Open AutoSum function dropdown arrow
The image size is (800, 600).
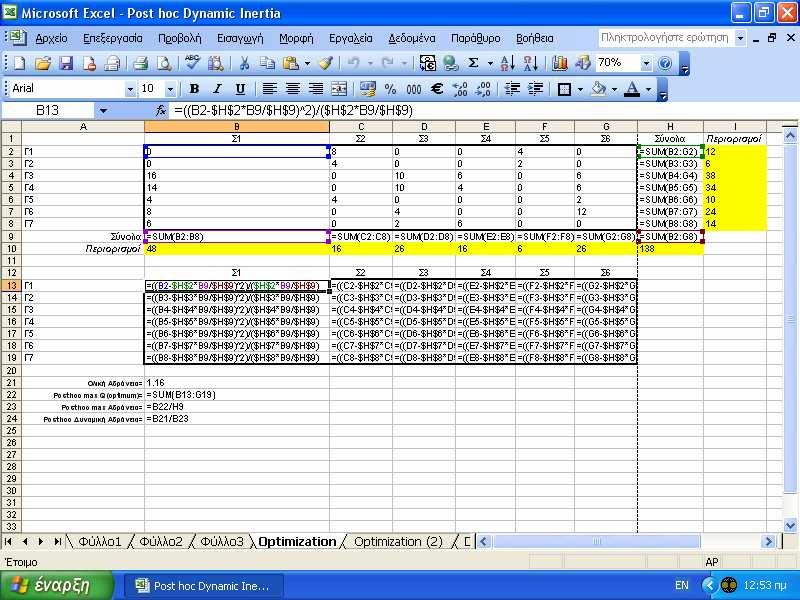point(490,63)
